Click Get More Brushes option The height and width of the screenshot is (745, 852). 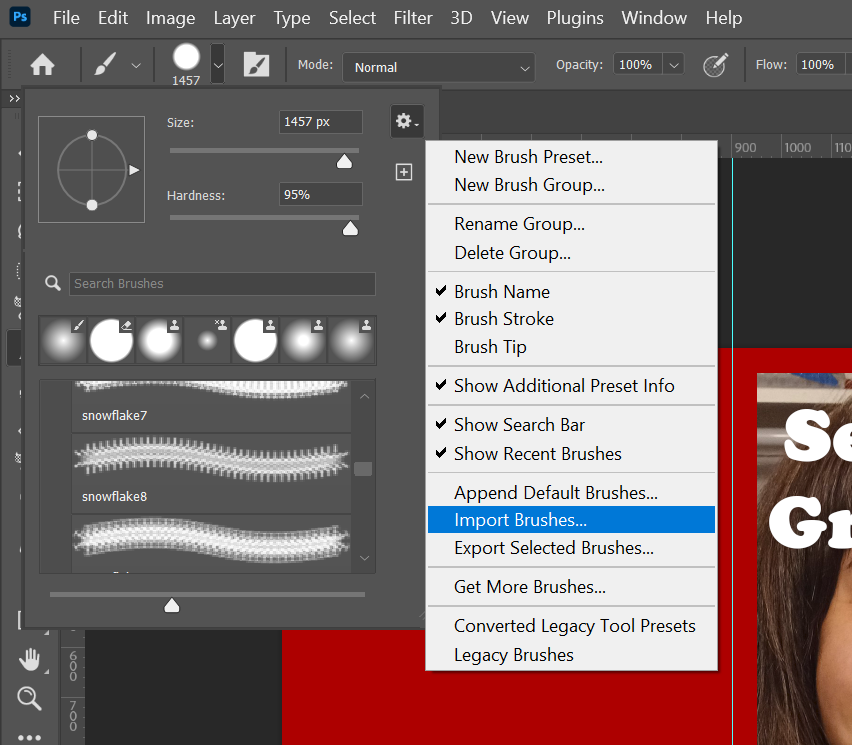pos(529,587)
